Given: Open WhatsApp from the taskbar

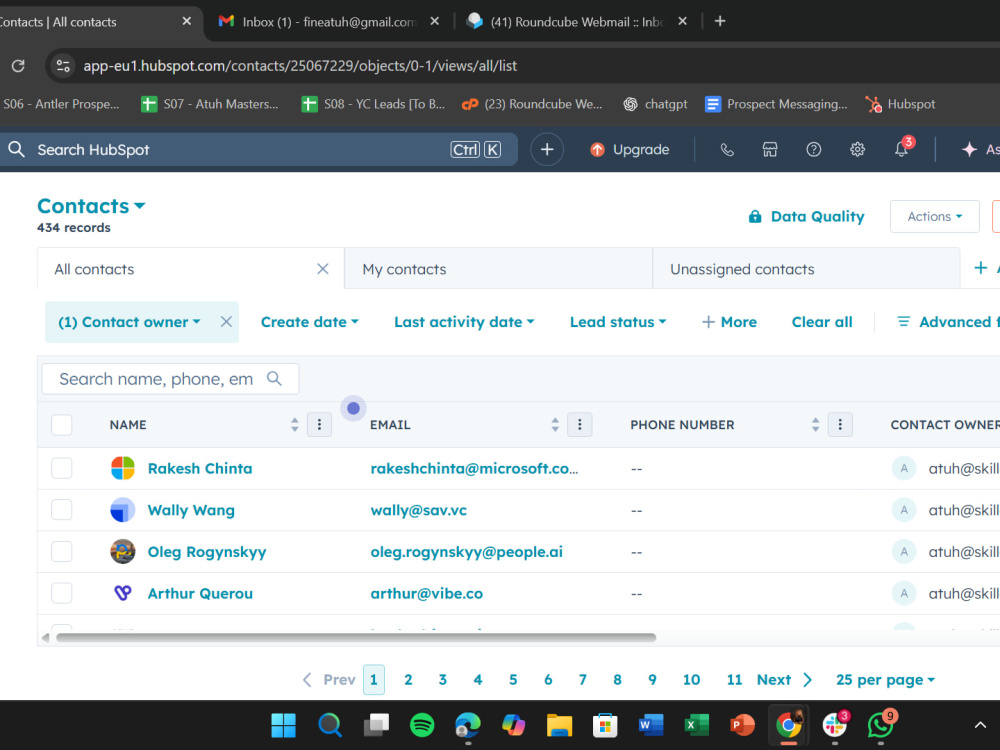Looking at the screenshot, I should [881, 724].
